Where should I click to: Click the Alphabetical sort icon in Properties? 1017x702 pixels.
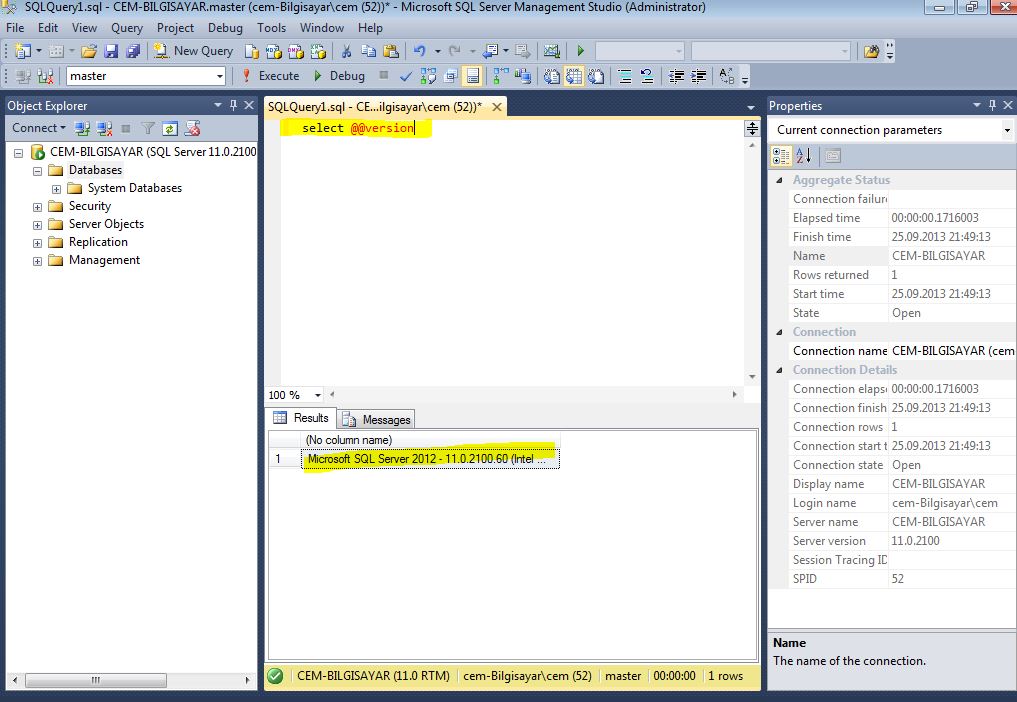tap(804, 156)
